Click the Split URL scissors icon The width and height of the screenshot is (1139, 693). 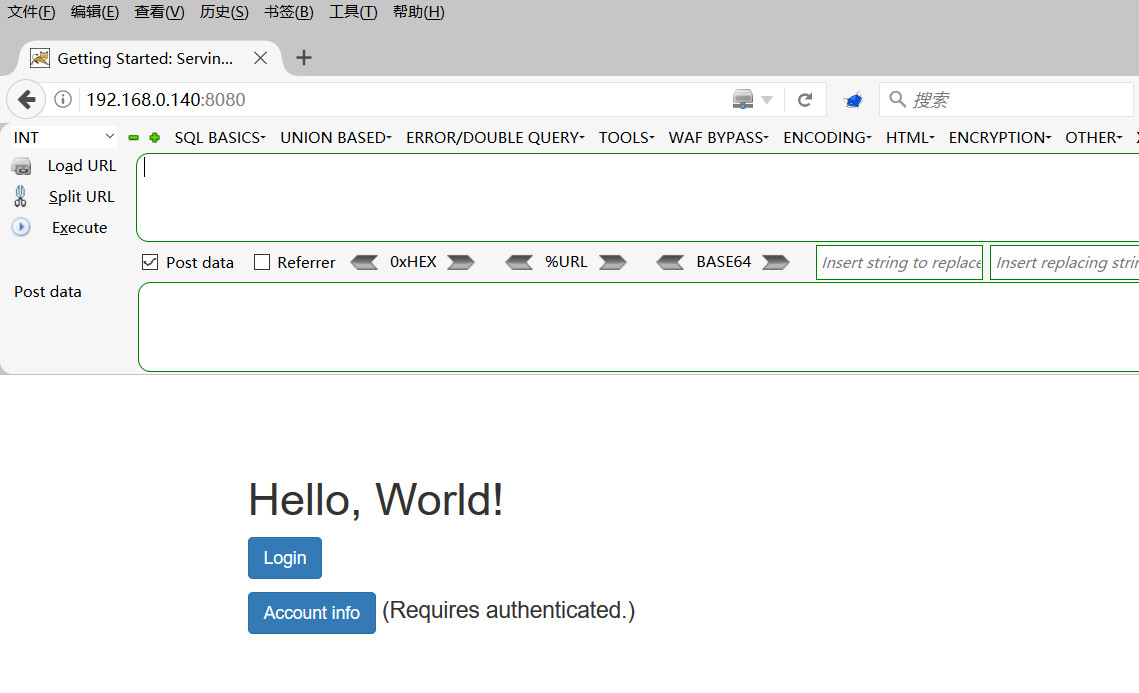click(20, 196)
